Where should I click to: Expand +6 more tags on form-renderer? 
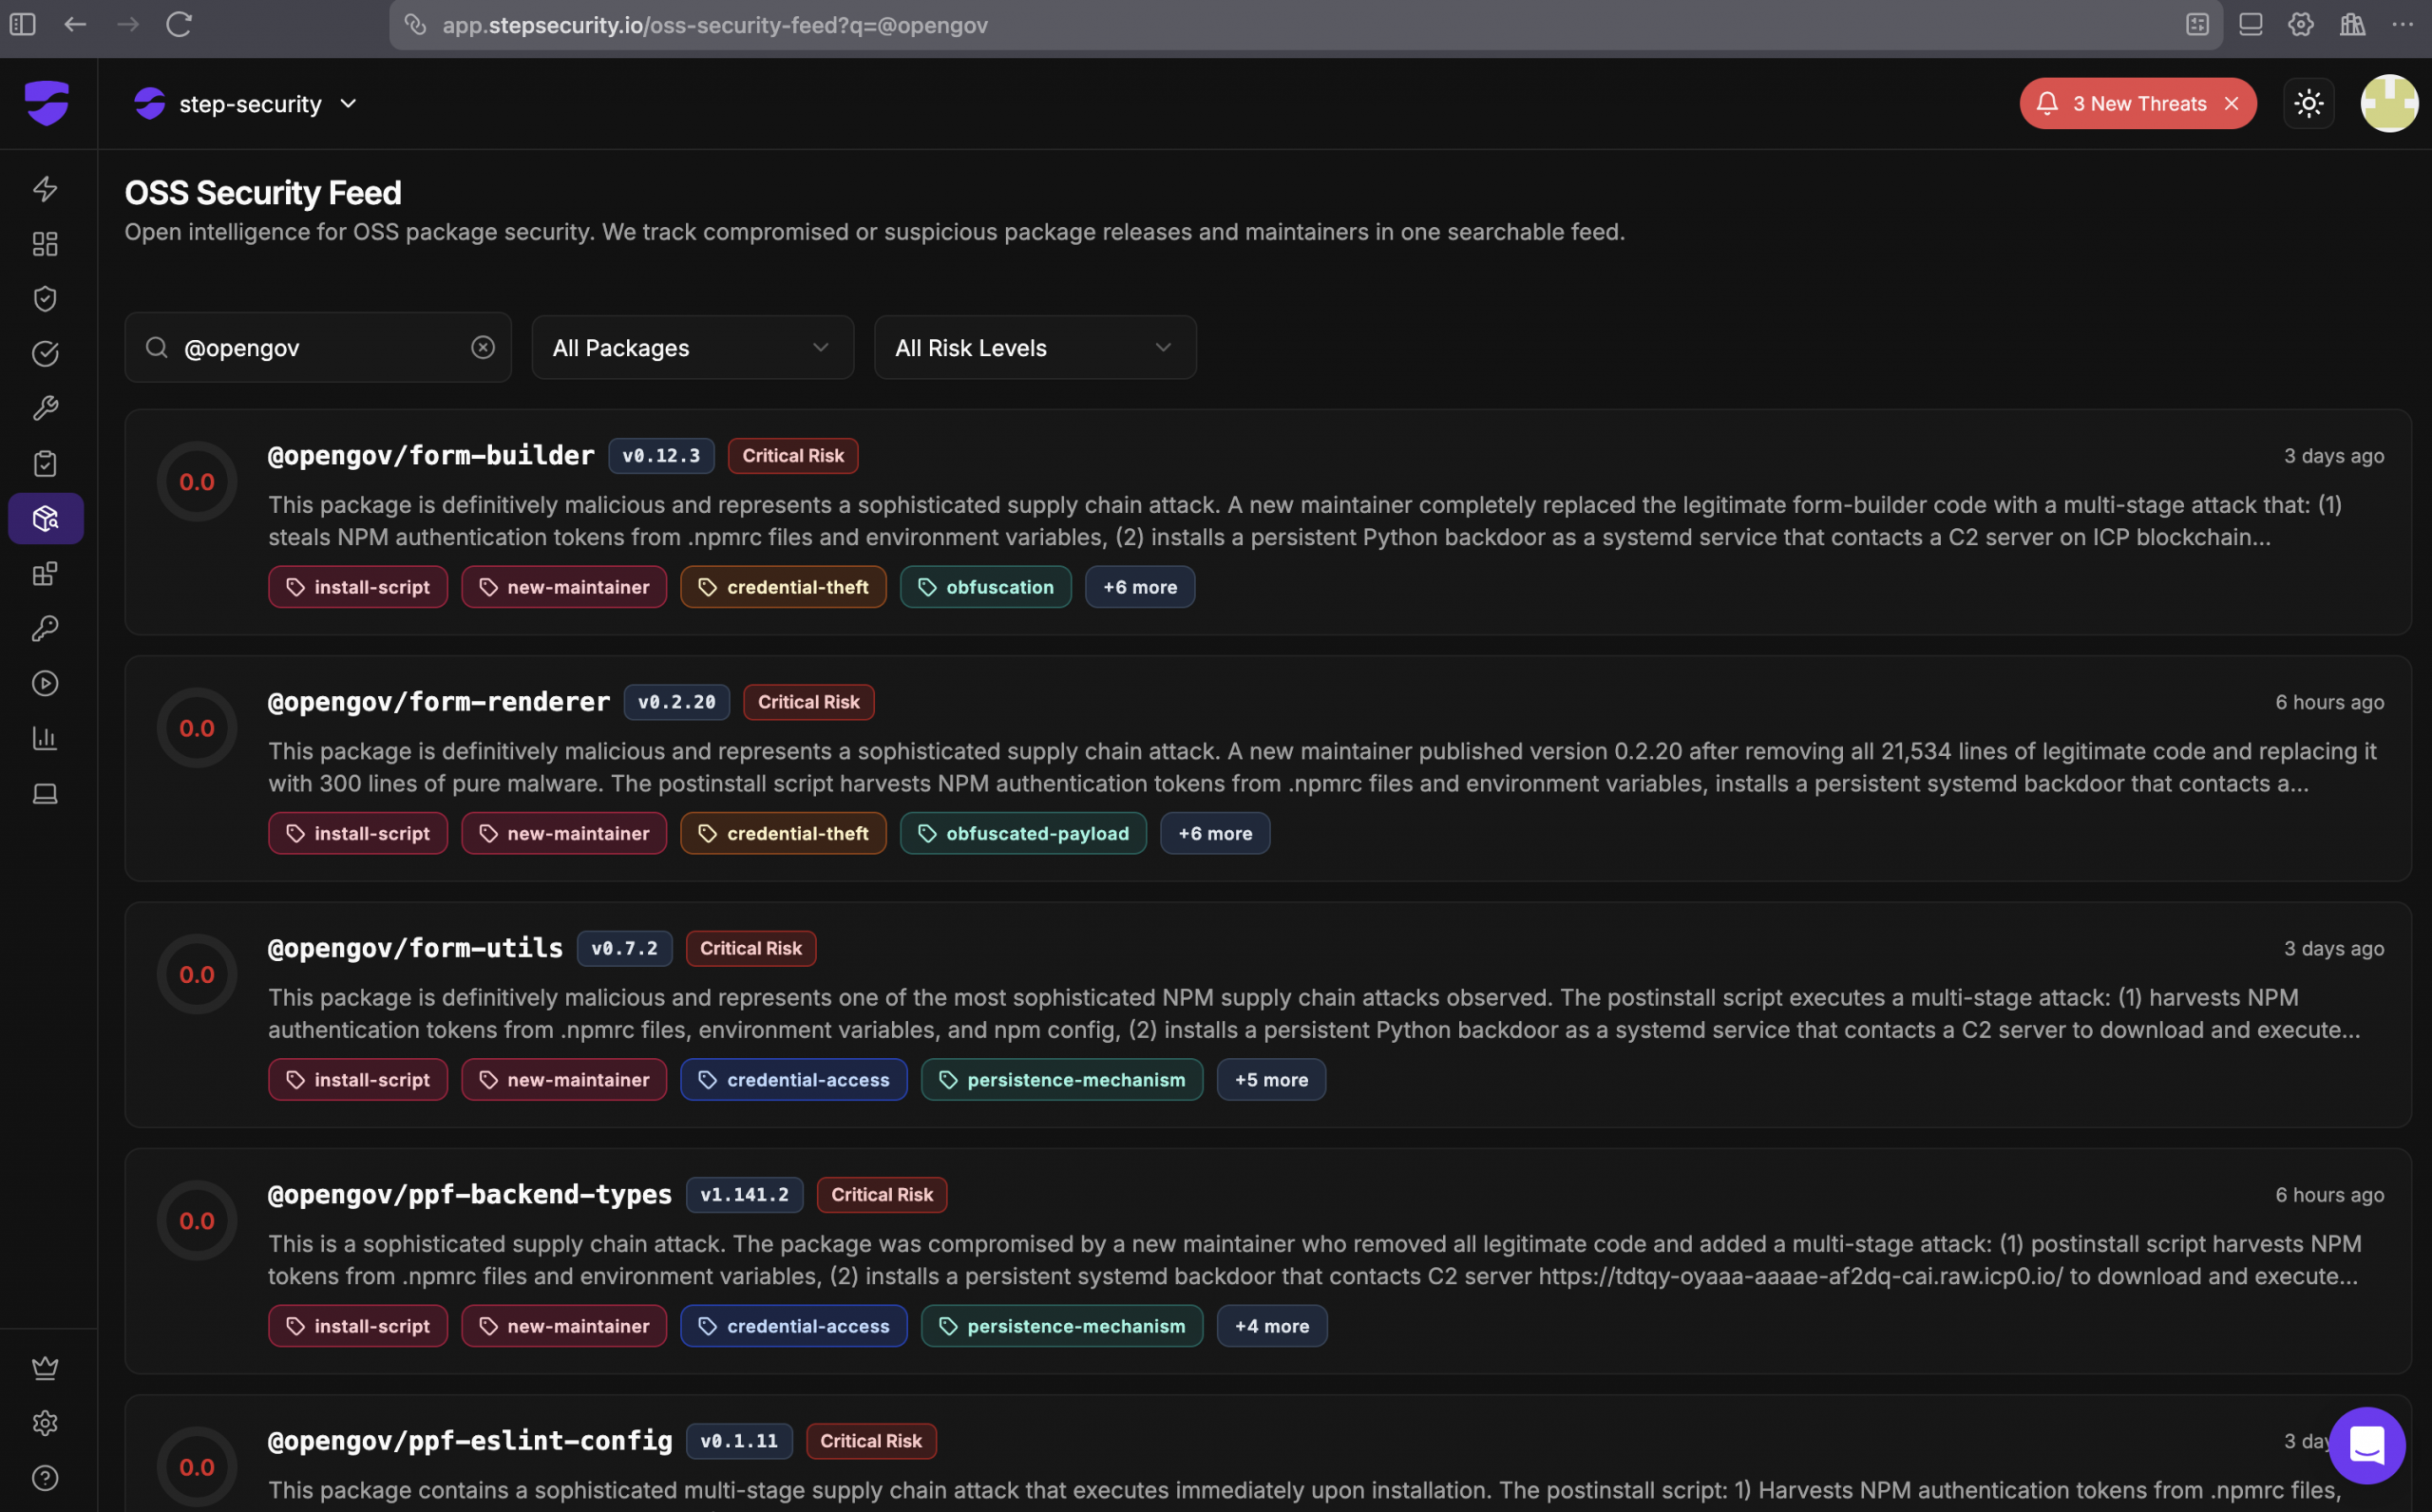tap(1215, 833)
